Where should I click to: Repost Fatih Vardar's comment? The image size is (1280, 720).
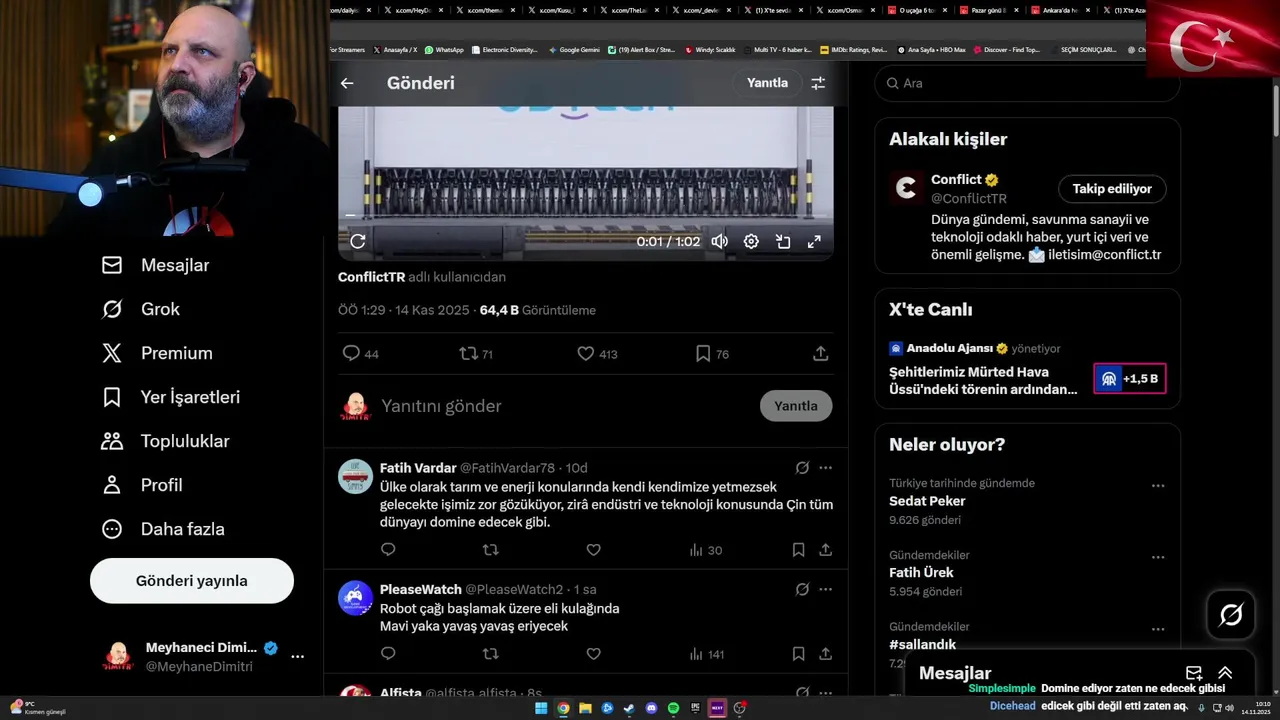pyautogui.click(x=490, y=549)
